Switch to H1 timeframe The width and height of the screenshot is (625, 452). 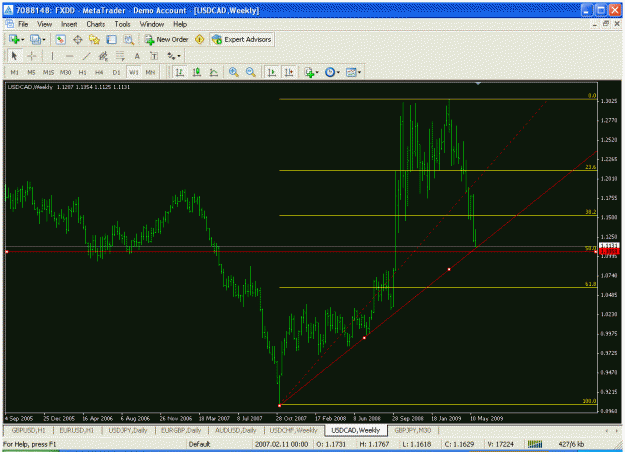(x=83, y=72)
